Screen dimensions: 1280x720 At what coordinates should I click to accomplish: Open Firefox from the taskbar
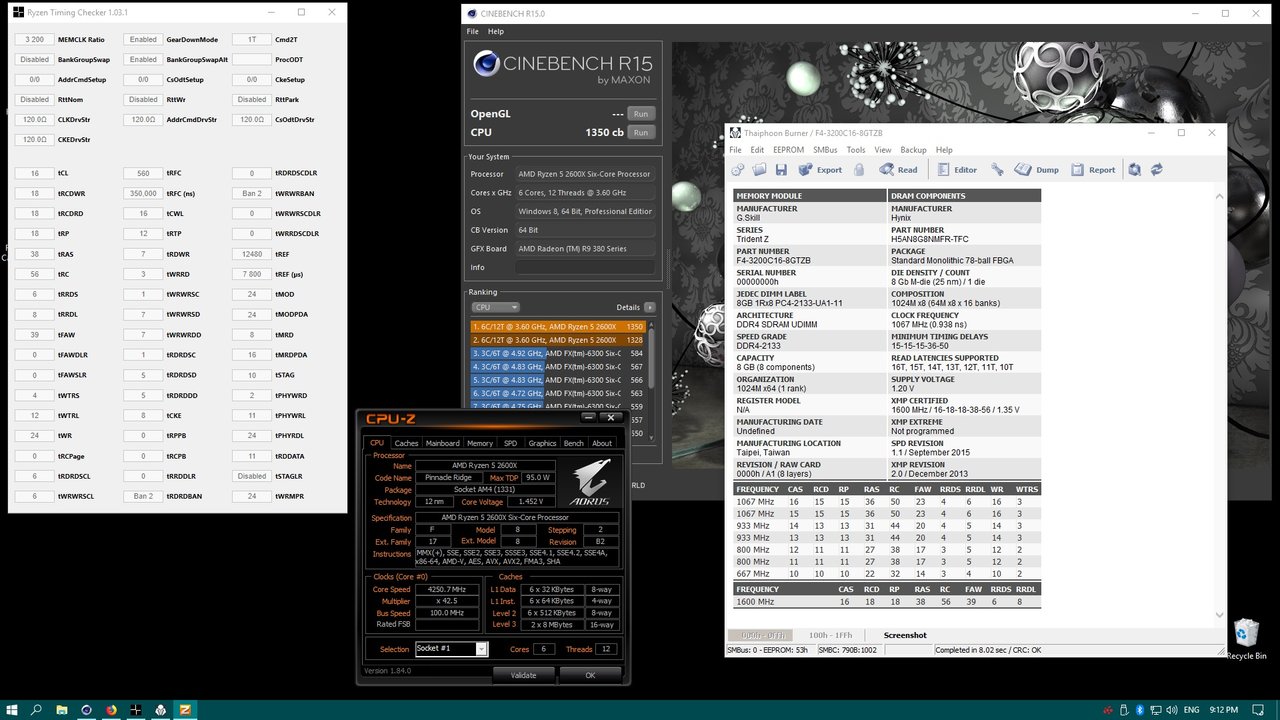(111, 710)
